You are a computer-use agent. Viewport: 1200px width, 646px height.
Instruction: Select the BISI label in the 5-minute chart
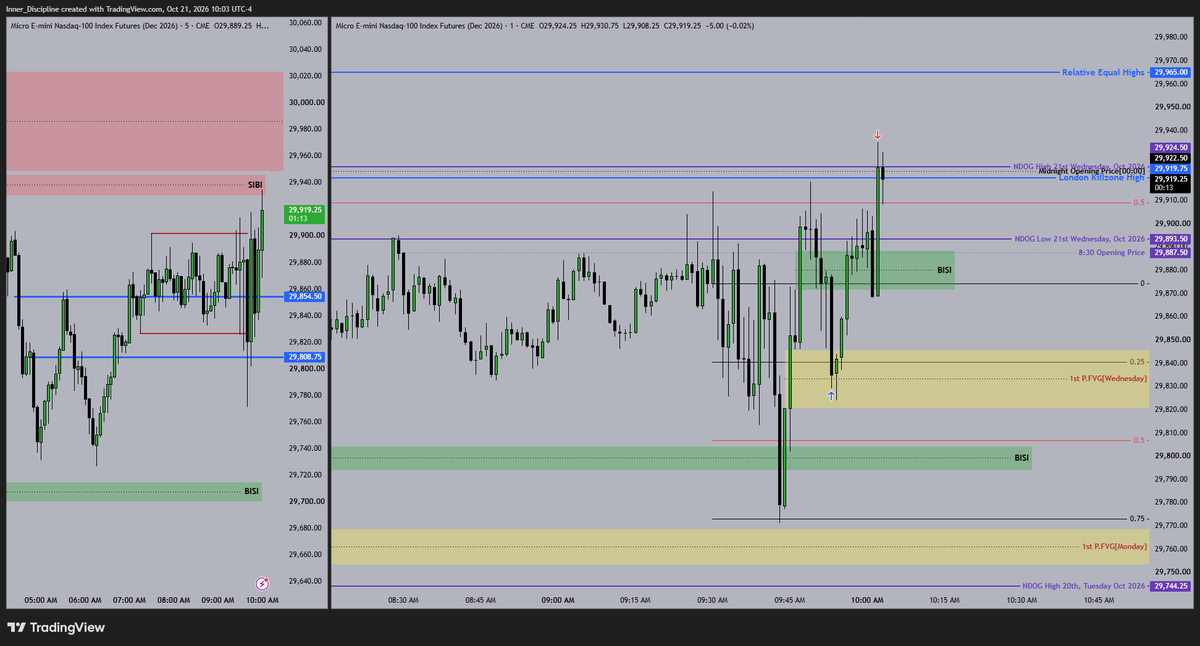pyautogui.click(x=251, y=491)
